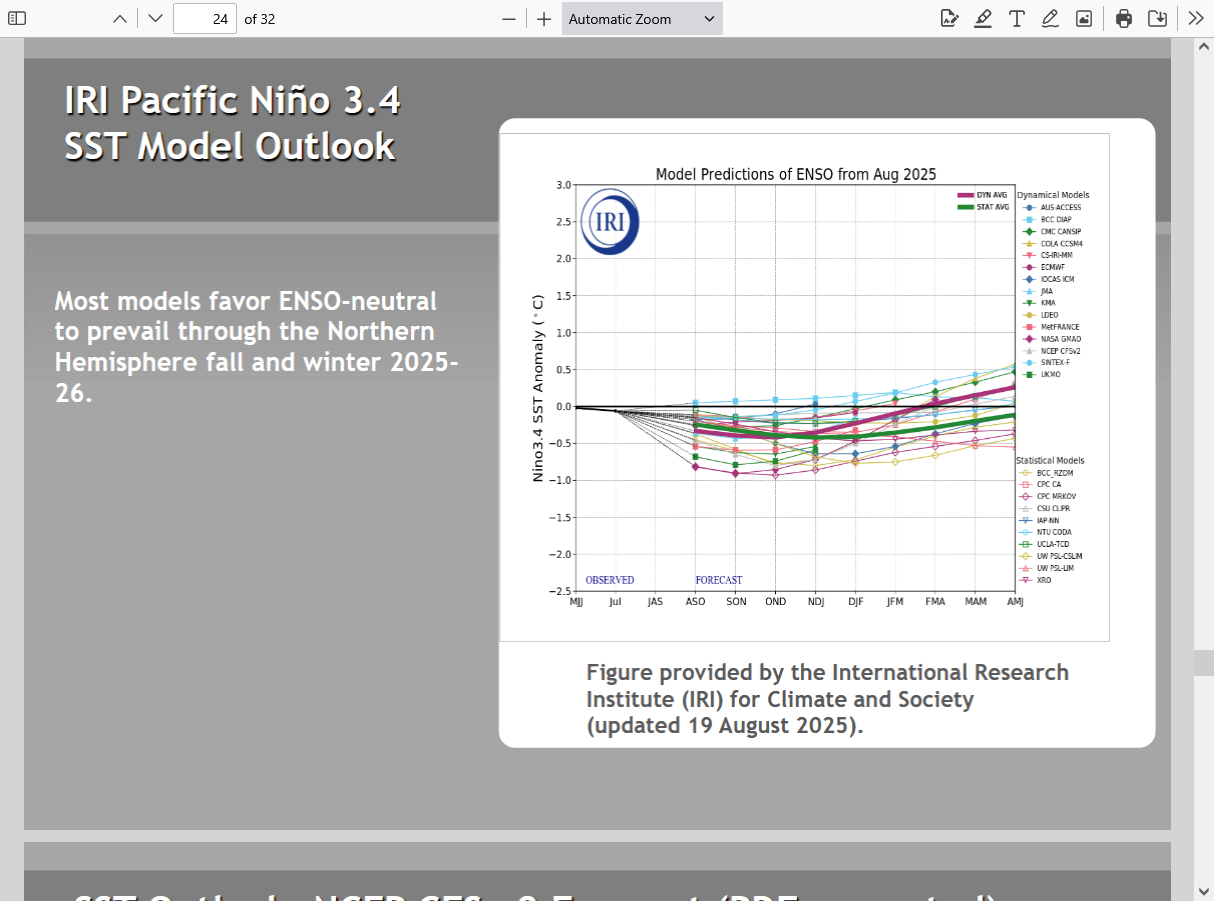
Task: Zoom out with the minus button
Action: pos(509,18)
